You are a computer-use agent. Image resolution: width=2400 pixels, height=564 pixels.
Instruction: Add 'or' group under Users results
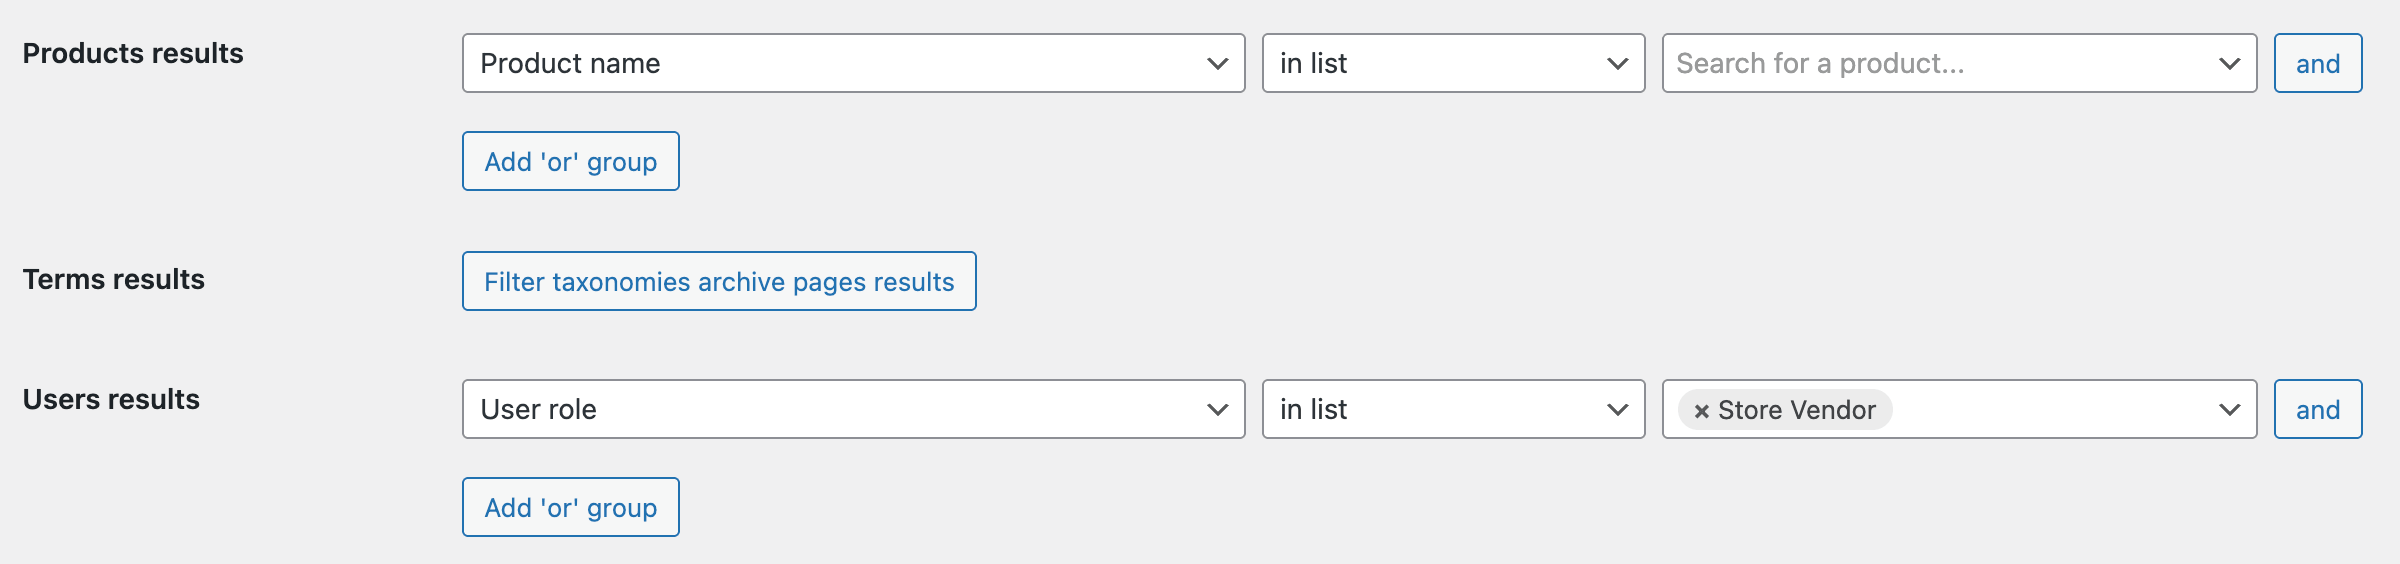[571, 507]
